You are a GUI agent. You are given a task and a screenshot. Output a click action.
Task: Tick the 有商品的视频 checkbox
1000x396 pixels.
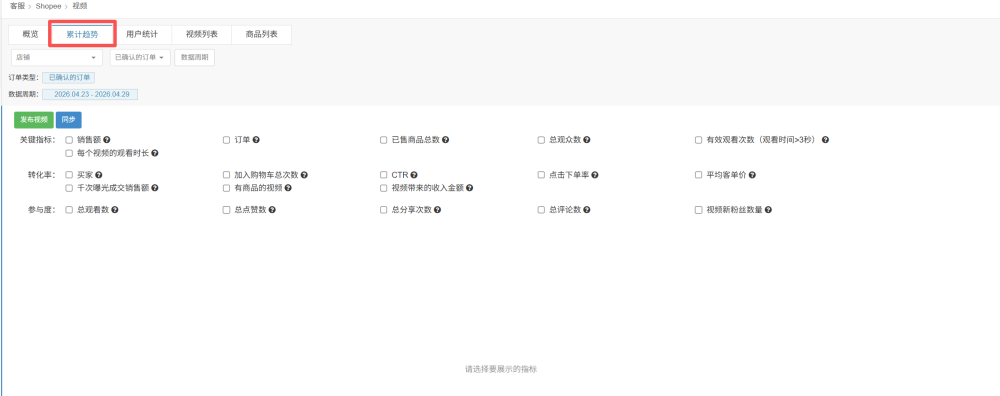226,188
